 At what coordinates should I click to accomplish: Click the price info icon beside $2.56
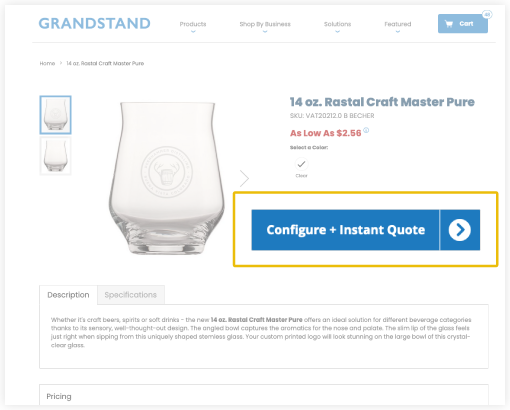point(366,130)
